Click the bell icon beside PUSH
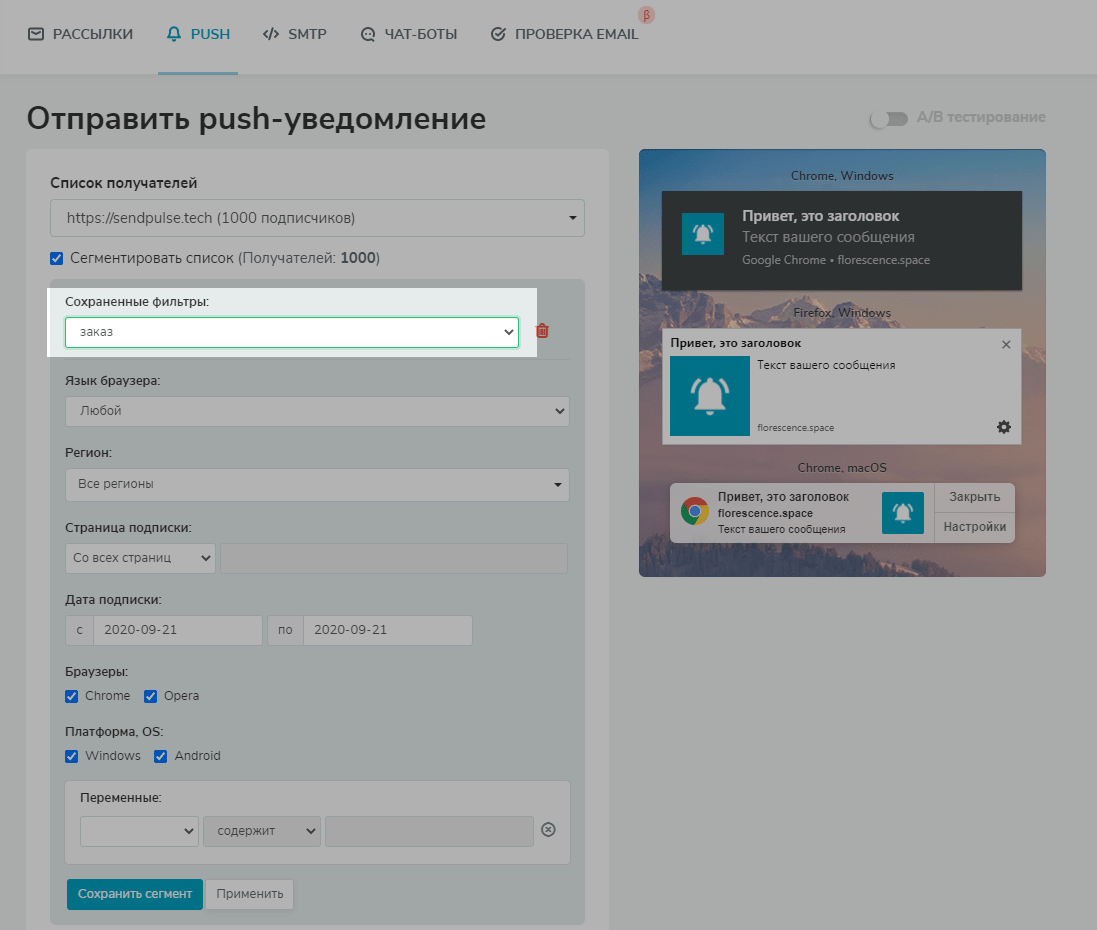The image size is (1097, 930). [174, 34]
